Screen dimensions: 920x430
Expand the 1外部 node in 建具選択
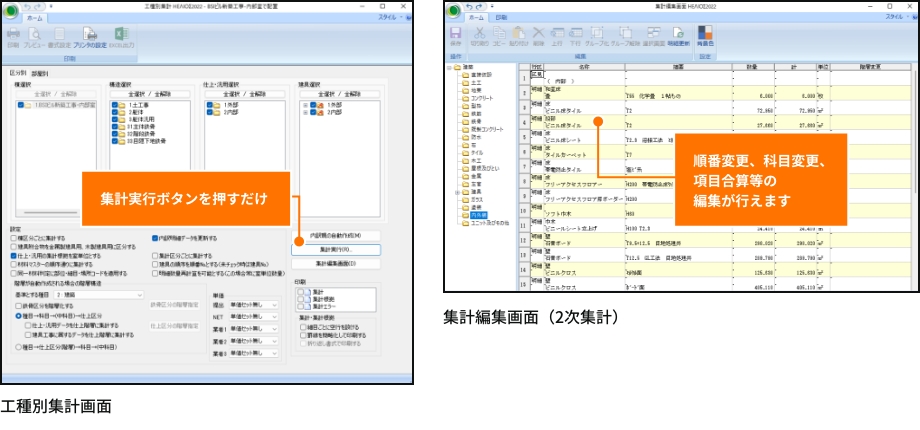(304, 103)
